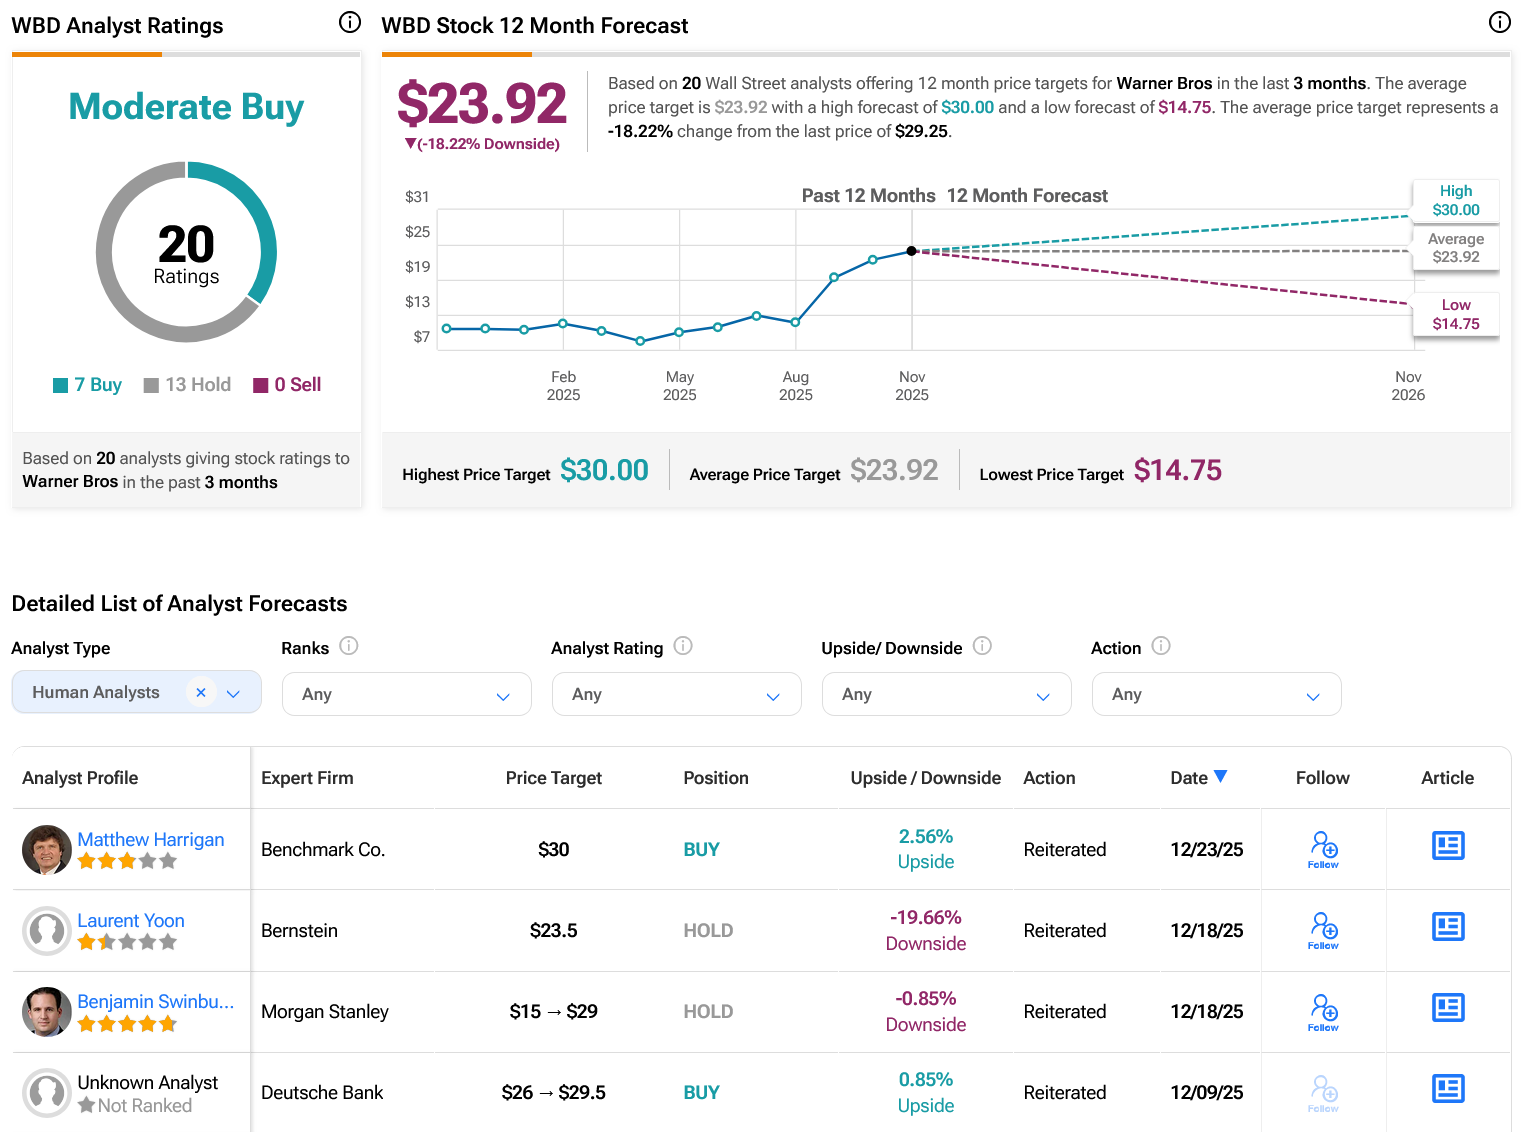The width and height of the screenshot is (1536, 1132).
Task: Open the Action filter dropdown
Action: 1216,694
